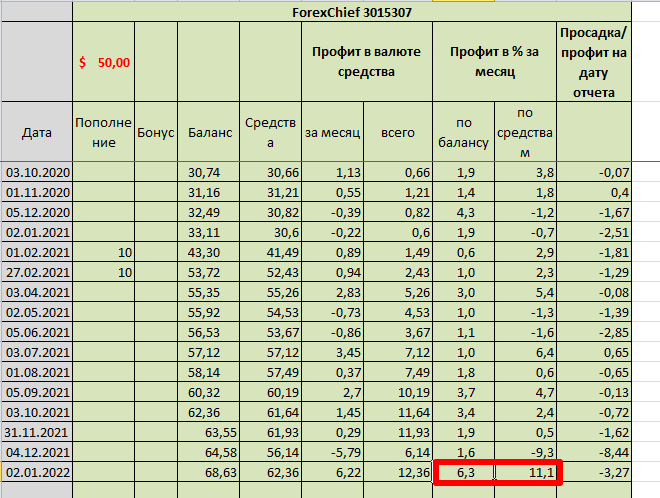Image resolution: width=660 pixels, height=498 pixels.
Task: Select date cell 31.11.2021
Action: (37, 432)
